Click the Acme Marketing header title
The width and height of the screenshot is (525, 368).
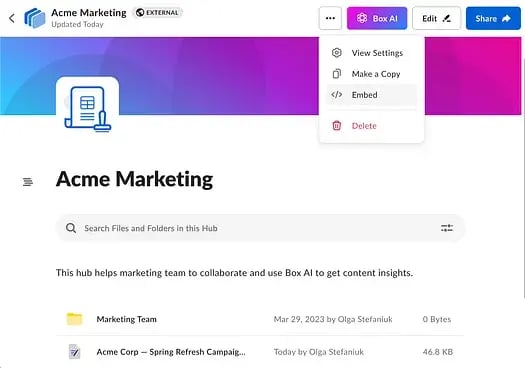click(89, 13)
